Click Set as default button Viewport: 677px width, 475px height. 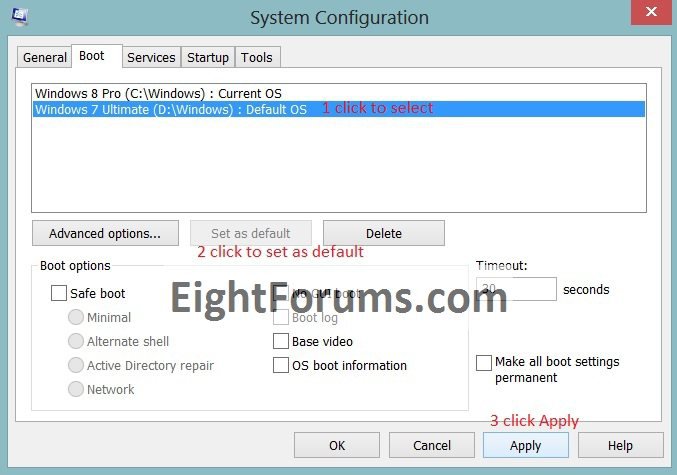[x=251, y=233]
